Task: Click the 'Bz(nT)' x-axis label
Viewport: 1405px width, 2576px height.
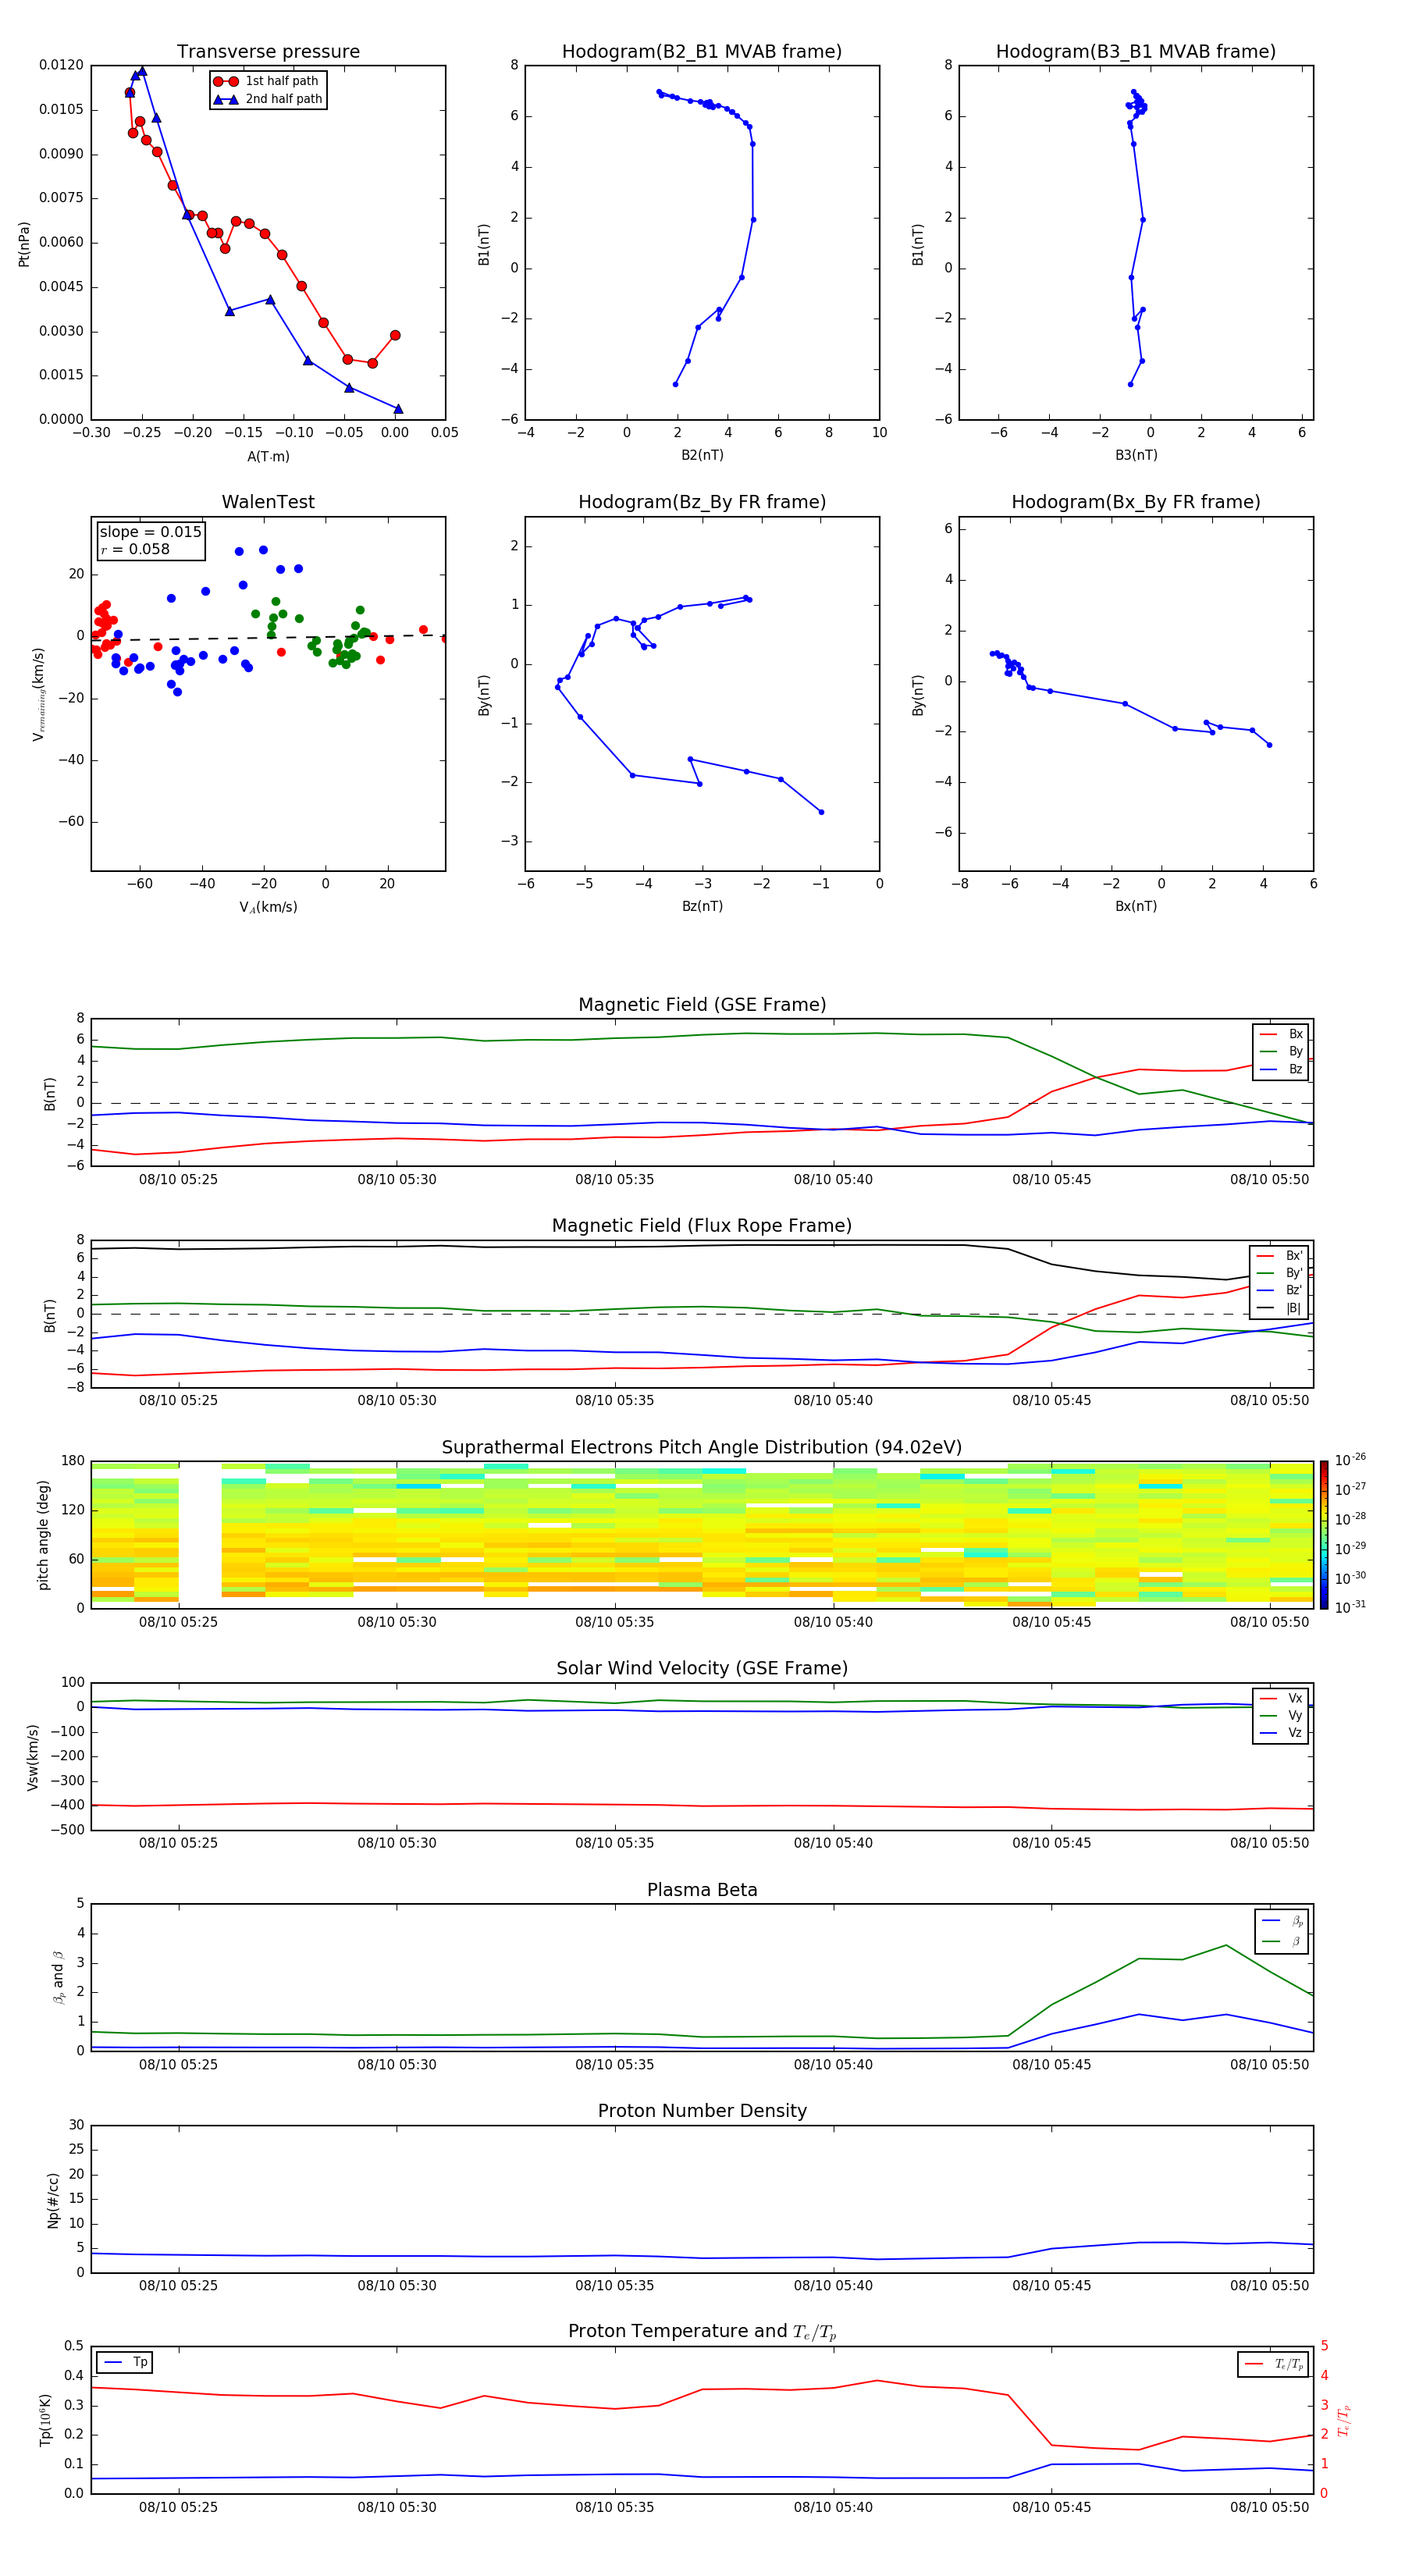Action: click(702, 906)
